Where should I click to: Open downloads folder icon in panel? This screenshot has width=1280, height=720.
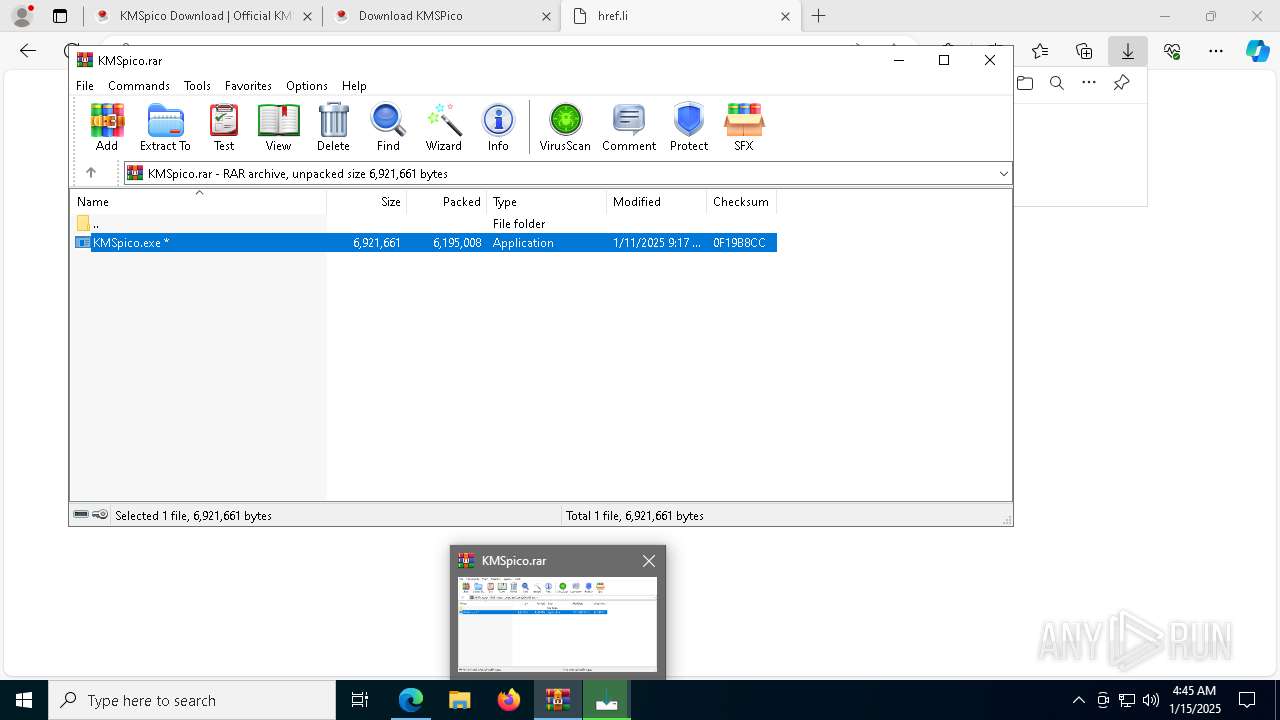(1025, 83)
